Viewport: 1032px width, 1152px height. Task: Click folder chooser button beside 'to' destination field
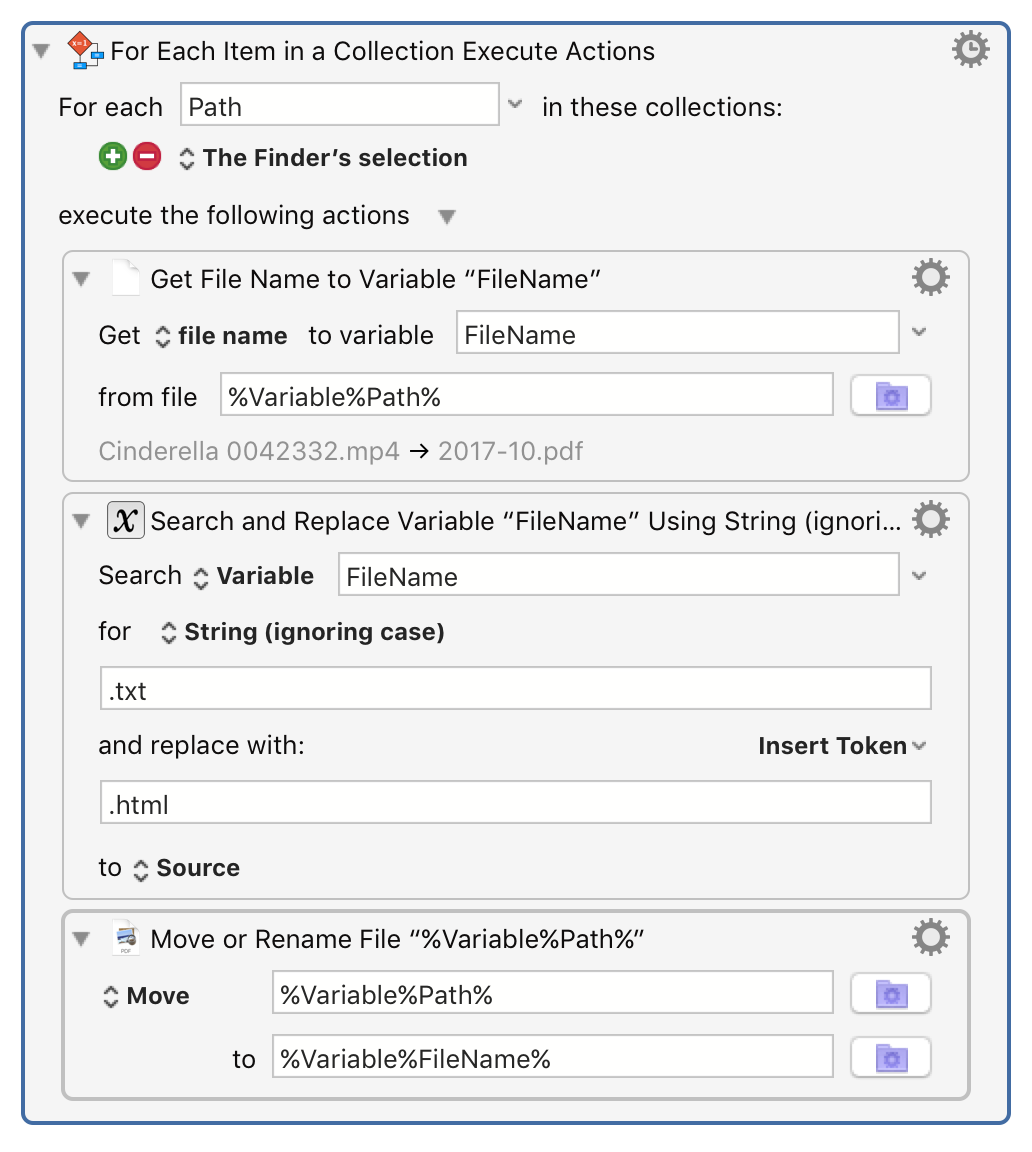tap(890, 1058)
